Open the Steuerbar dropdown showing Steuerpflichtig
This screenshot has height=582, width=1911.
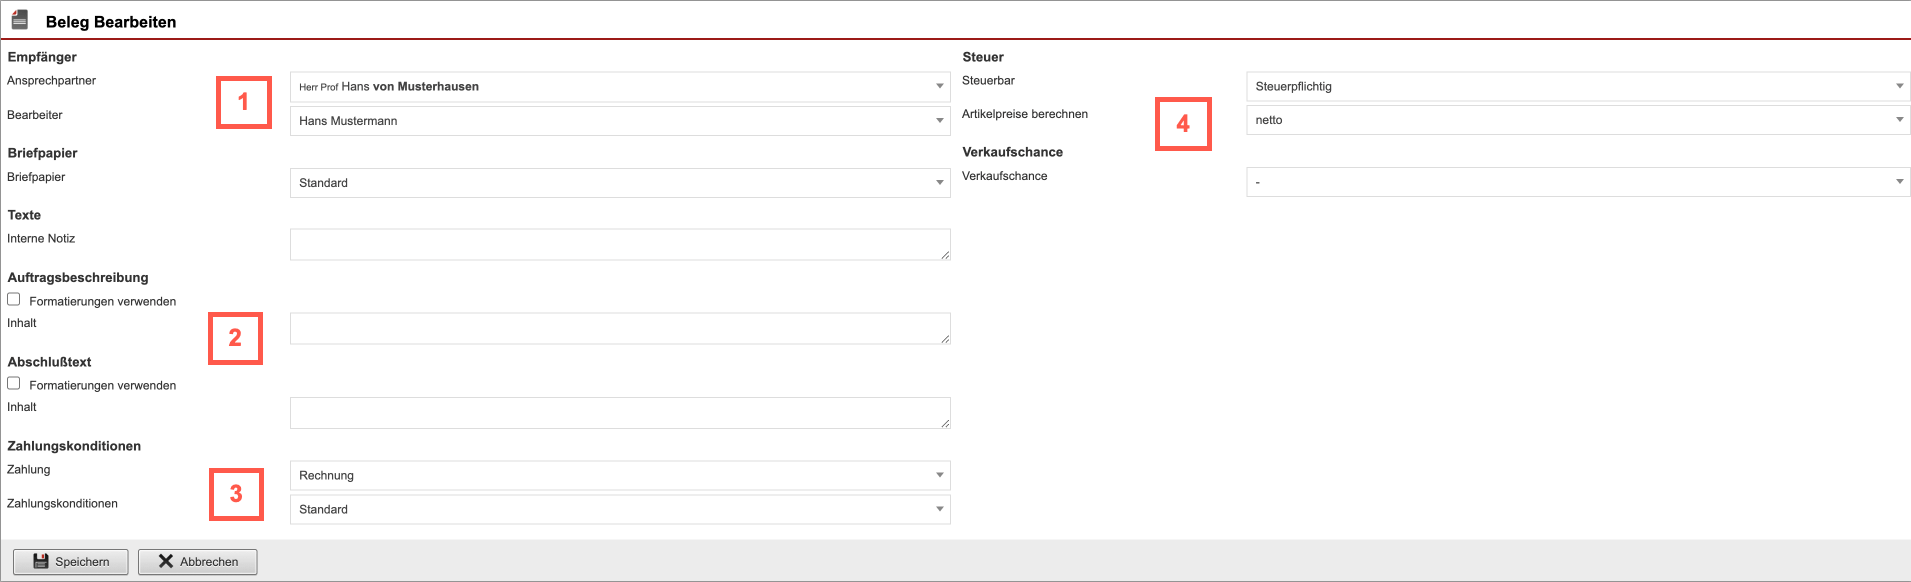coord(1577,87)
